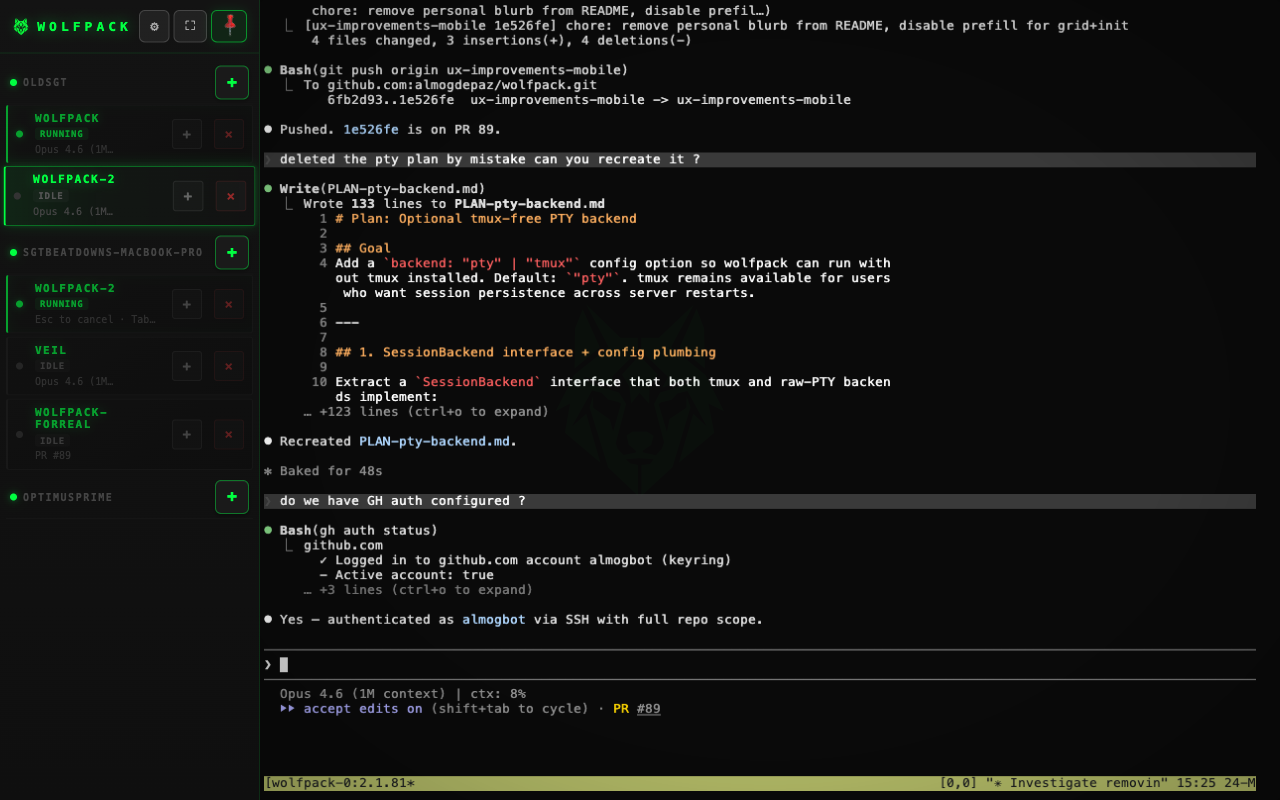Open the VEIL session
This screenshot has height=800, width=1280.
tap(129, 366)
